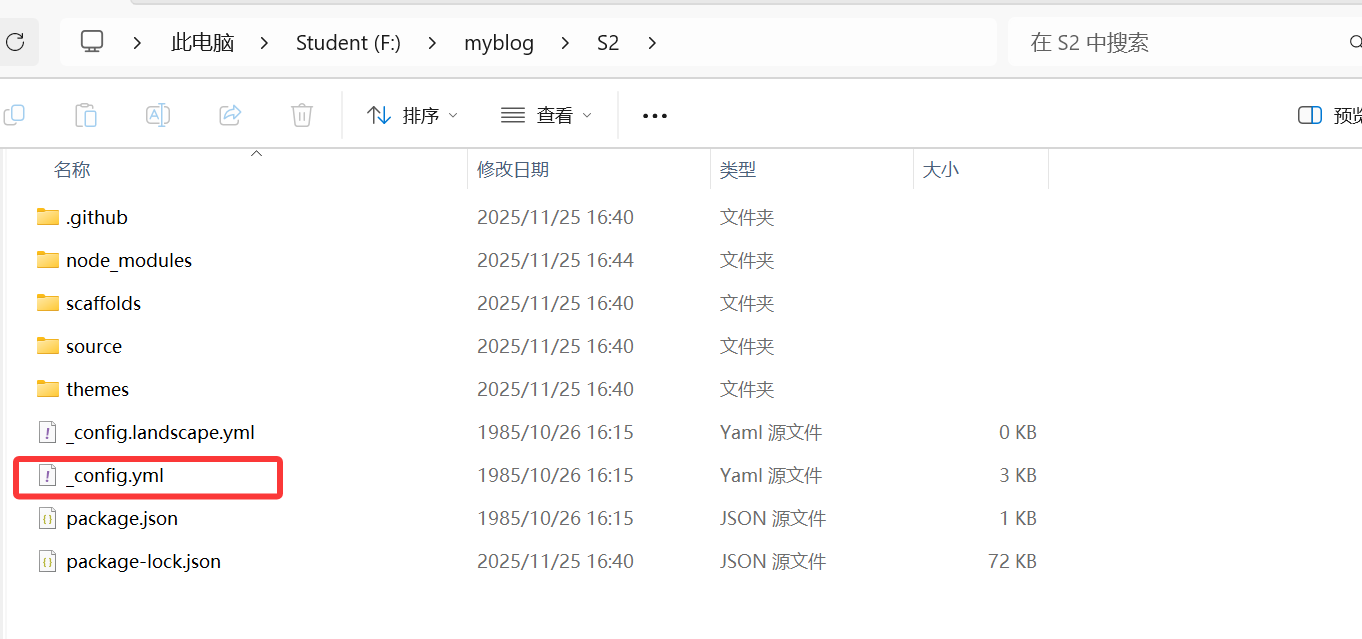Expand the chevron after myblog in path
Screen dimensions: 1362x639
tap(565, 43)
